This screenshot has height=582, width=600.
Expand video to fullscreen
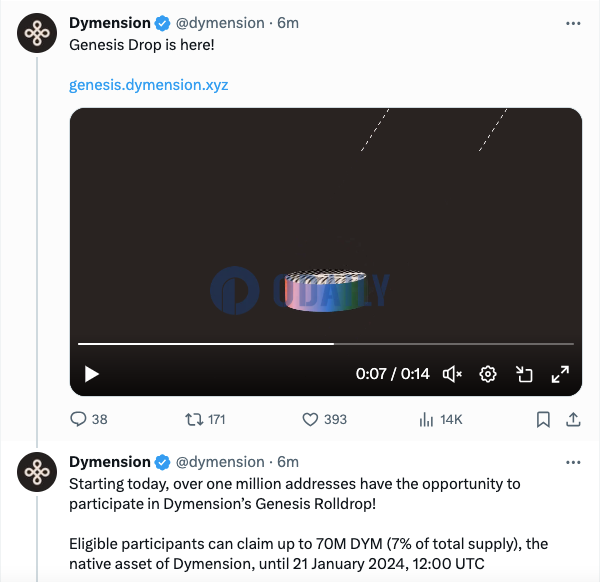560,374
